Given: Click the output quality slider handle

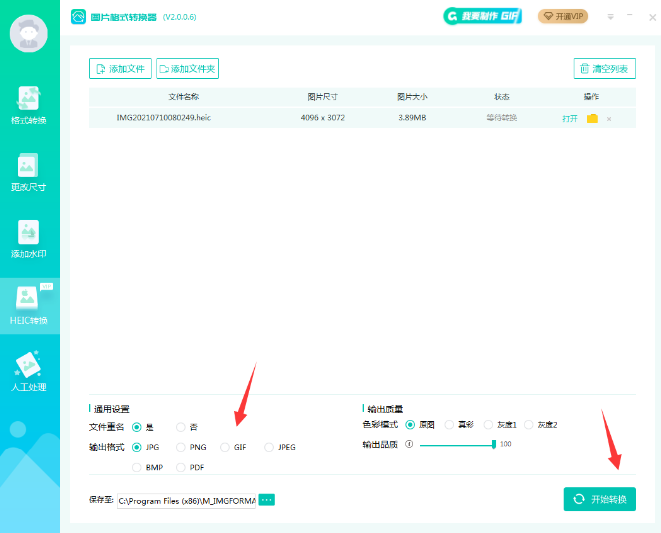Looking at the screenshot, I should (494, 444).
